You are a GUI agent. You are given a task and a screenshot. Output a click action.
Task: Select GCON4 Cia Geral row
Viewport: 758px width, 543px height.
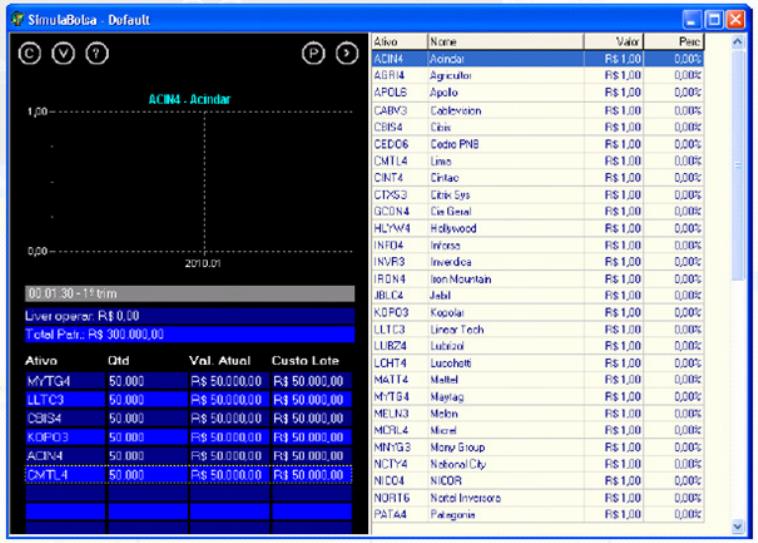pyautogui.click(x=538, y=211)
